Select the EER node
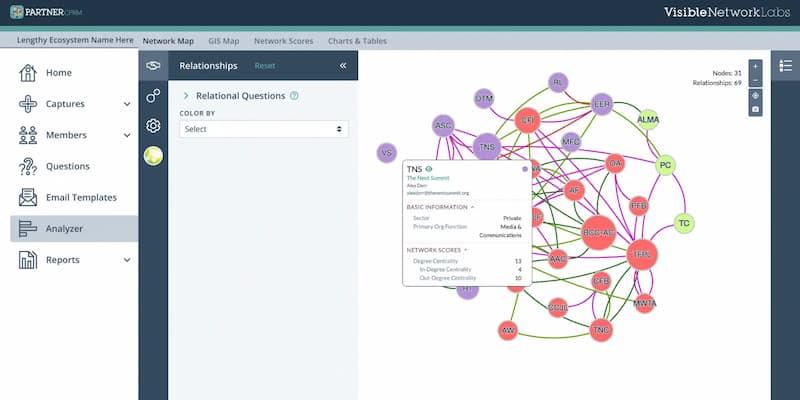This screenshot has height=400, width=800. (x=602, y=104)
